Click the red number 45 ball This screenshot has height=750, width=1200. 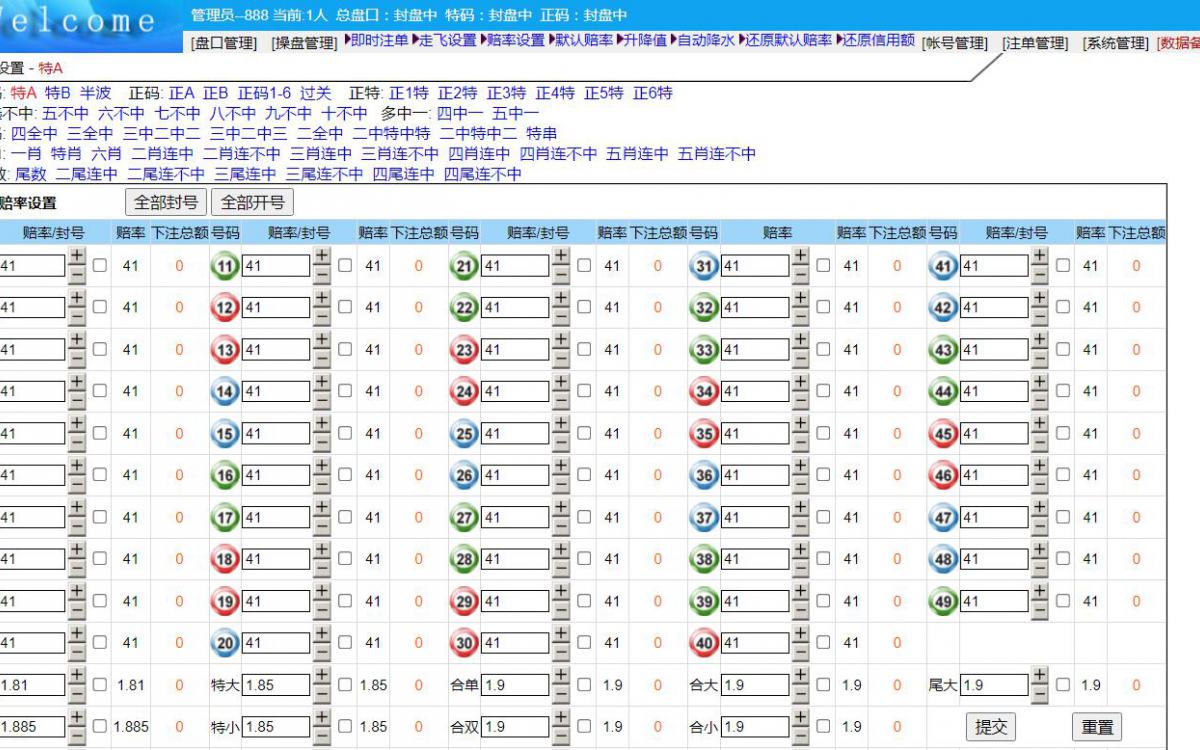click(x=944, y=434)
